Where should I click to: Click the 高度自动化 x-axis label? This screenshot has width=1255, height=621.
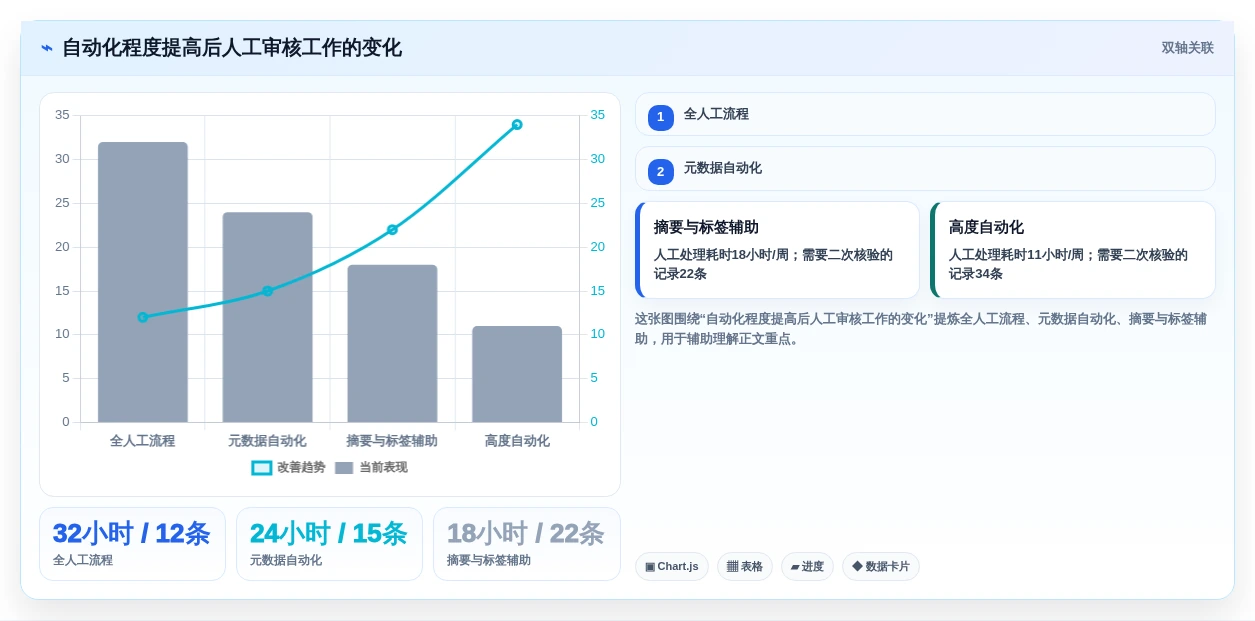(517, 441)
